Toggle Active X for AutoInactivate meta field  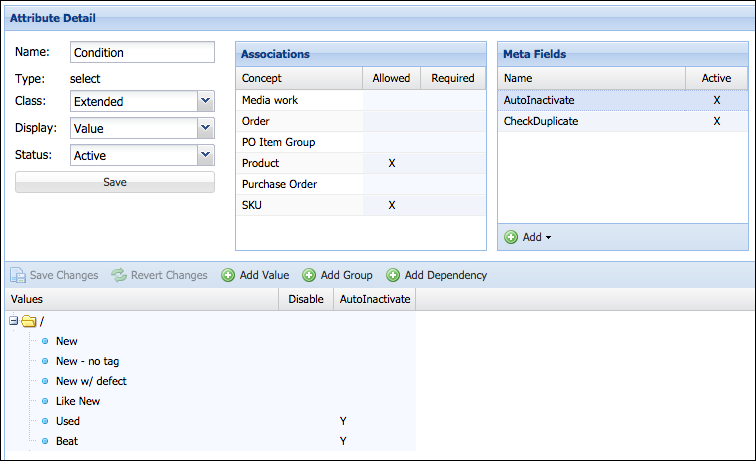[716, 100]
